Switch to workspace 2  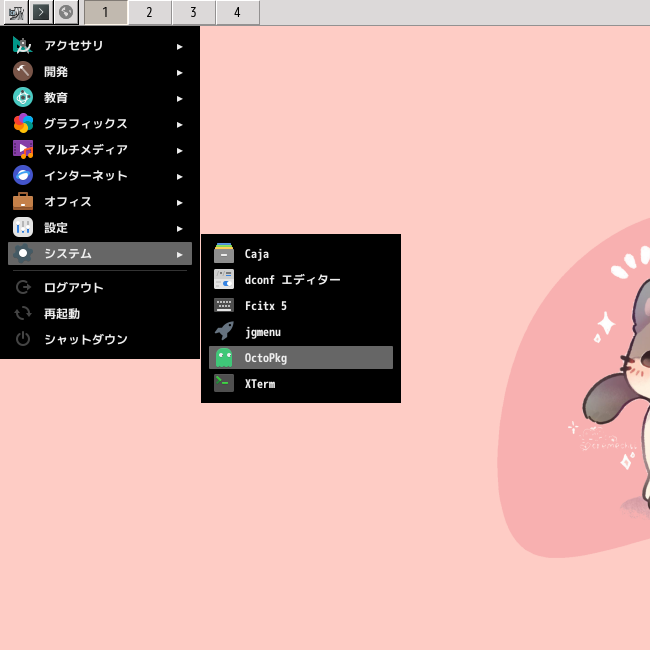pyautogui.click(x=150, y=12)
